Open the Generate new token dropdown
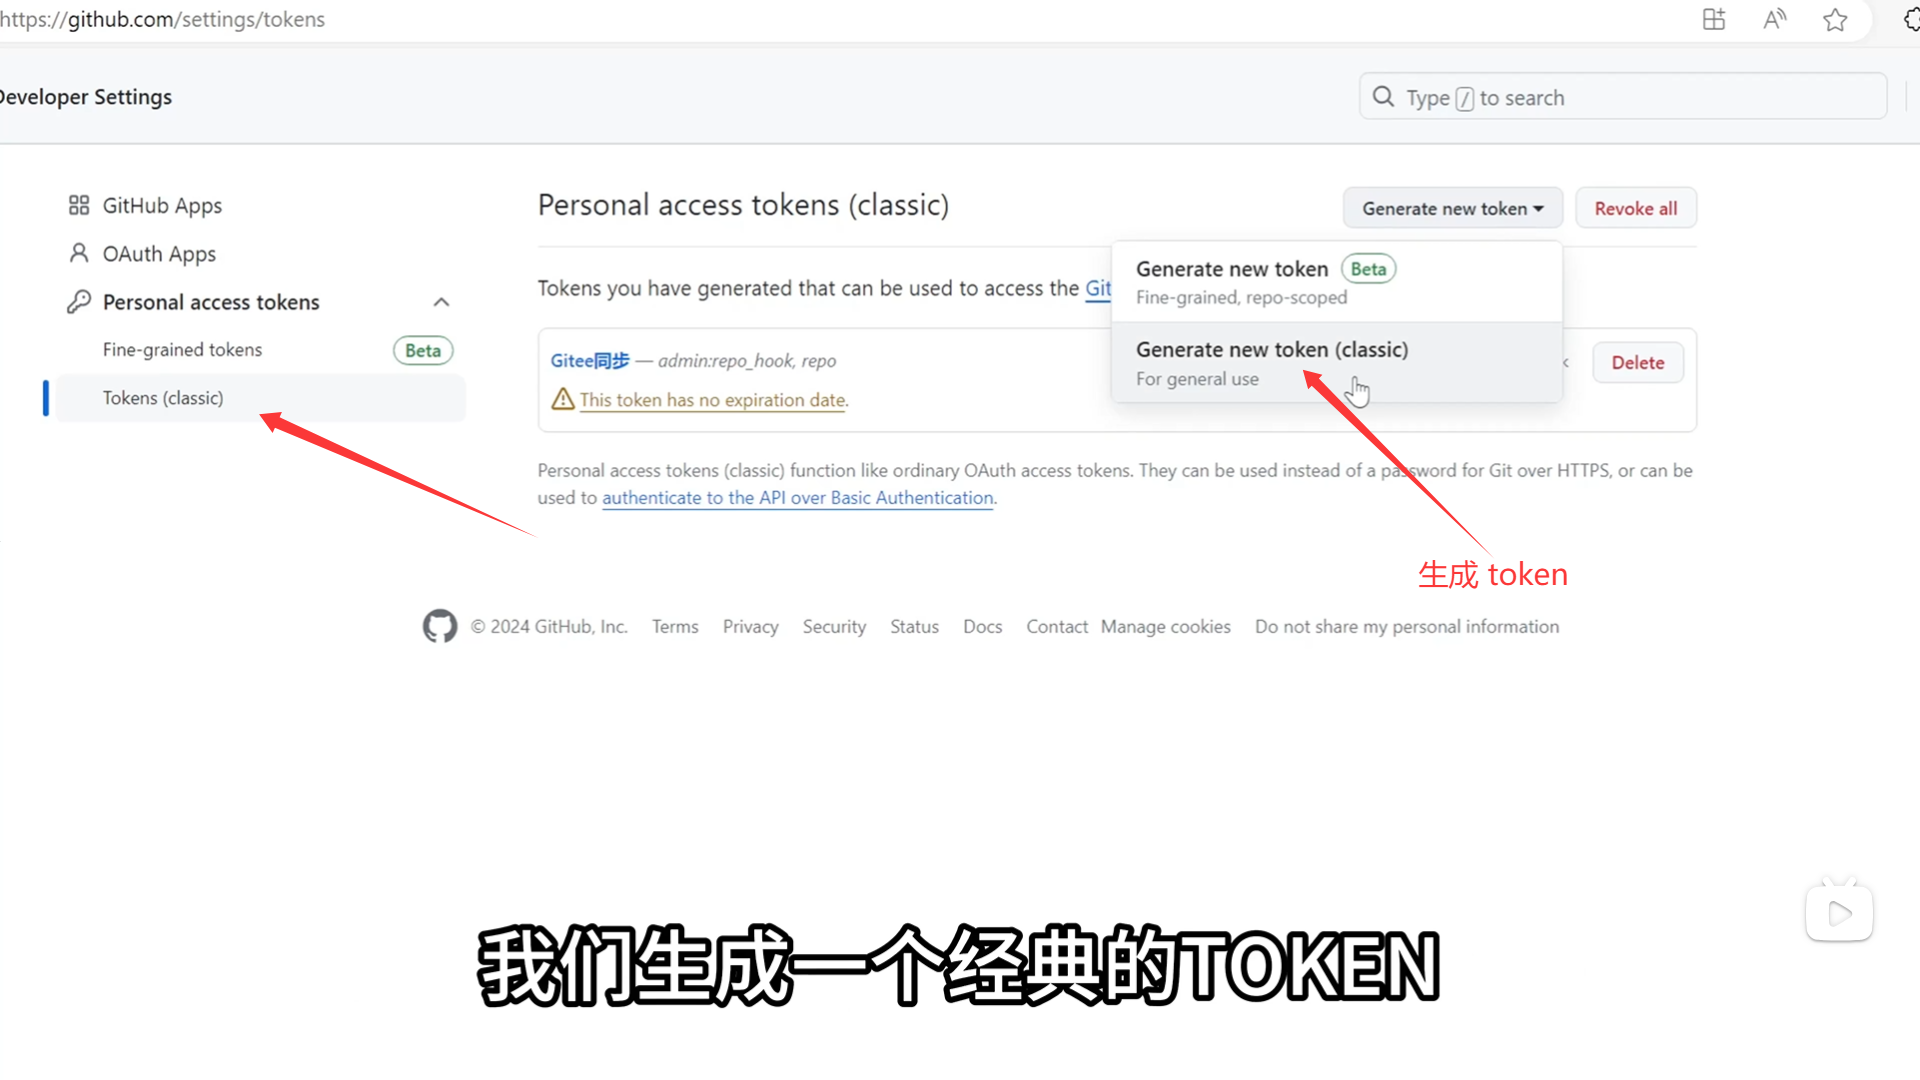The height and width of the screenshot is (1080, 1920). pyautogui.click(x=1452, y=208)
